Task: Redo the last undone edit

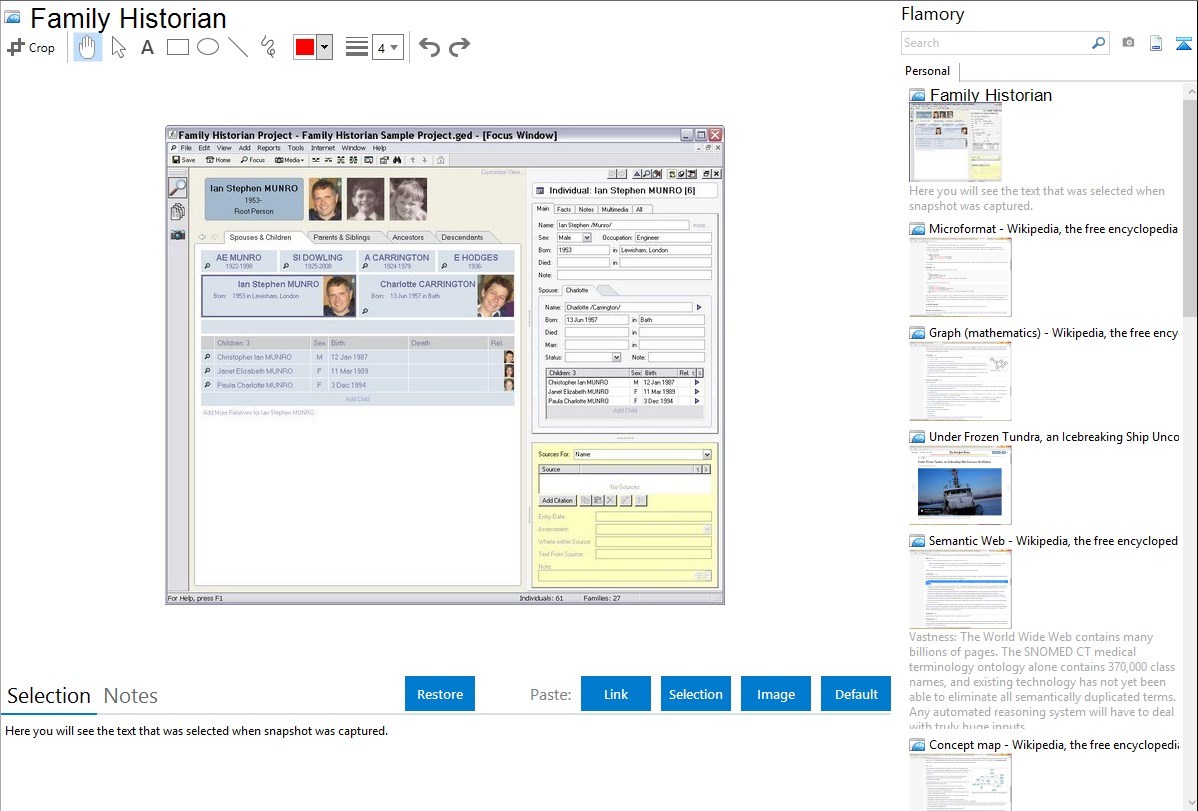Action: pos(459,47)
